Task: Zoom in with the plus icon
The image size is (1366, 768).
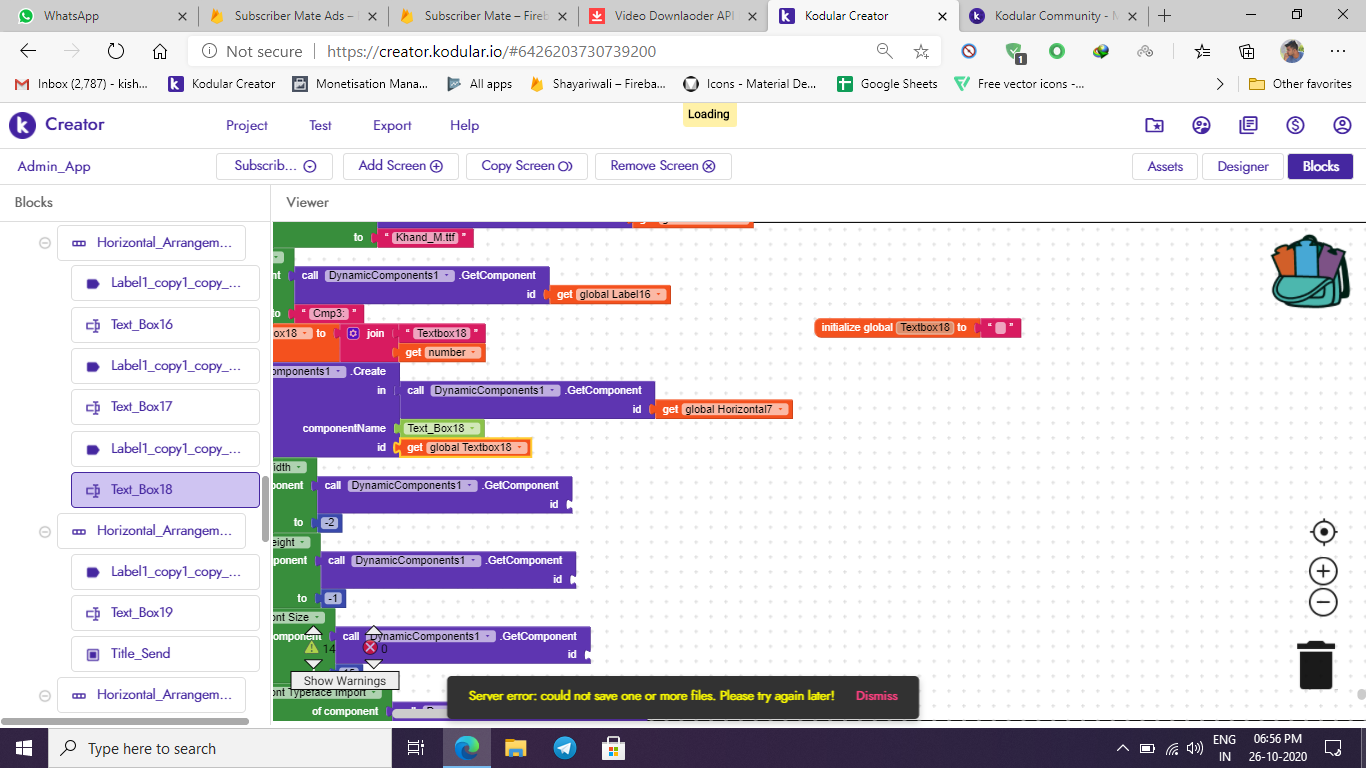Action: [x=1323, y=571]
